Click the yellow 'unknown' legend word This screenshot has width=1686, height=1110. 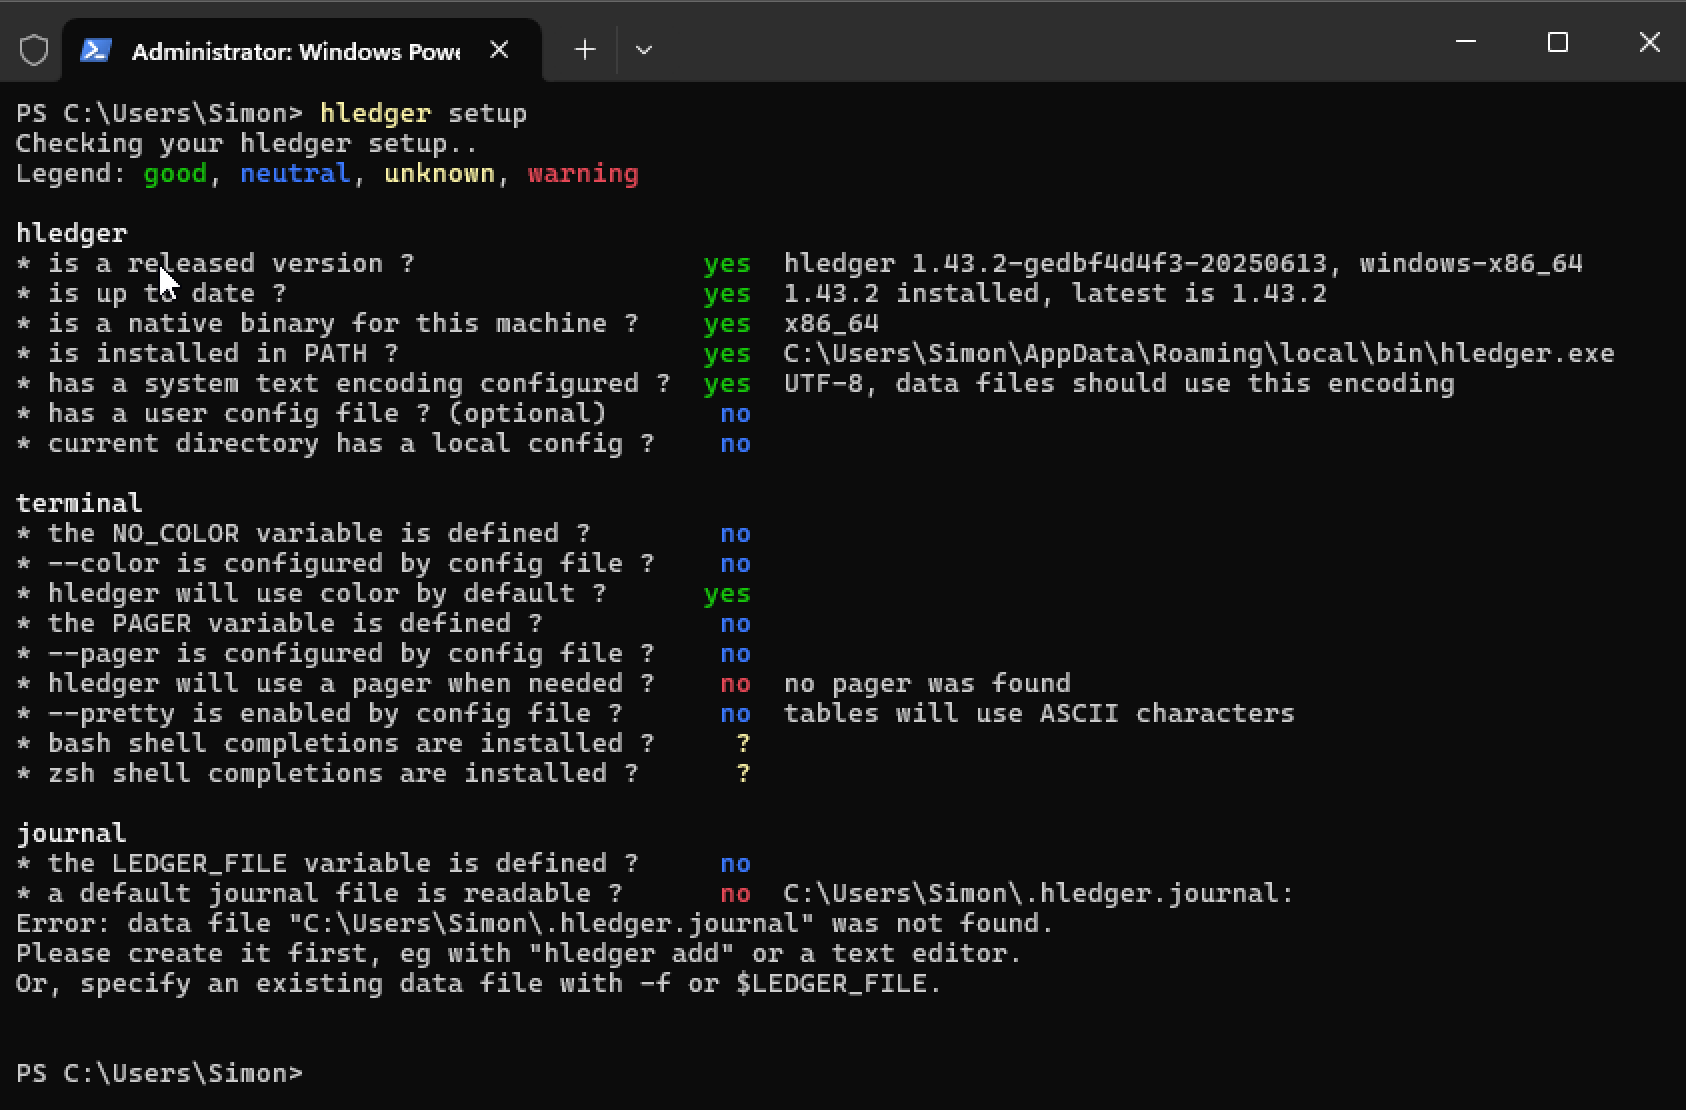pos(439,174)
